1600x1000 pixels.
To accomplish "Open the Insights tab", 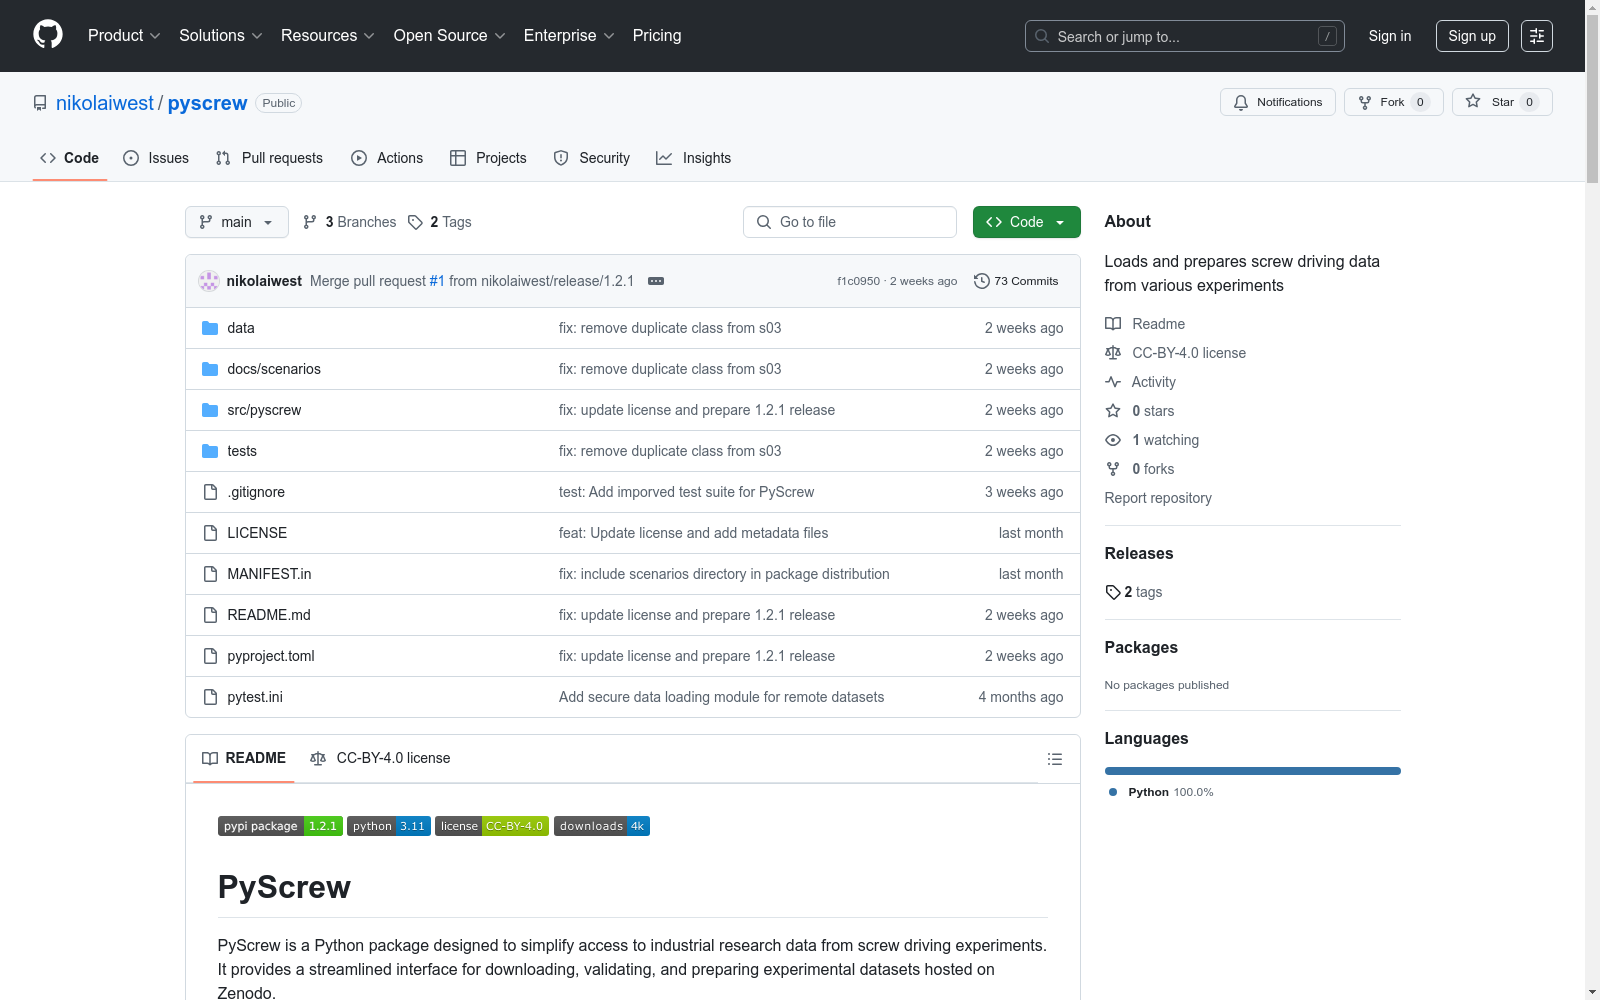I will pos(693,158).
